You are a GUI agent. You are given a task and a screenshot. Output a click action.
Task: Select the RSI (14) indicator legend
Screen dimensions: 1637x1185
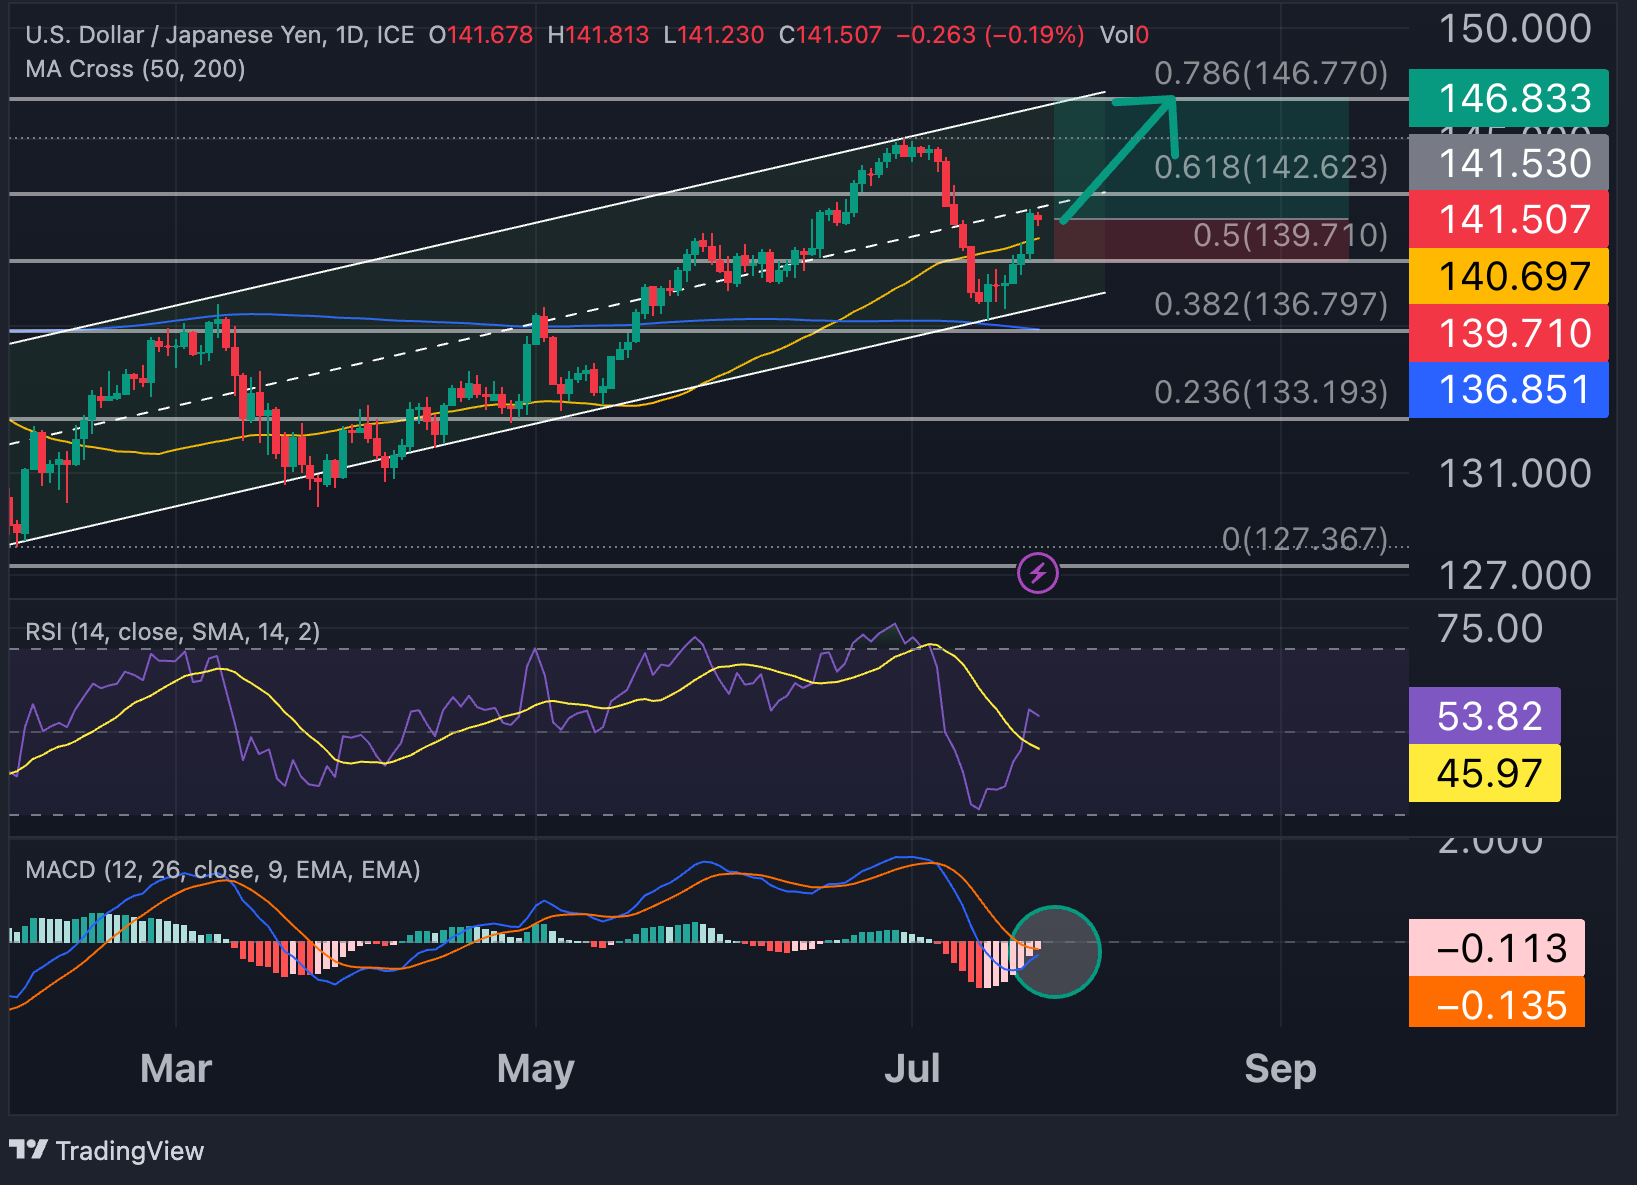[170, 632]
